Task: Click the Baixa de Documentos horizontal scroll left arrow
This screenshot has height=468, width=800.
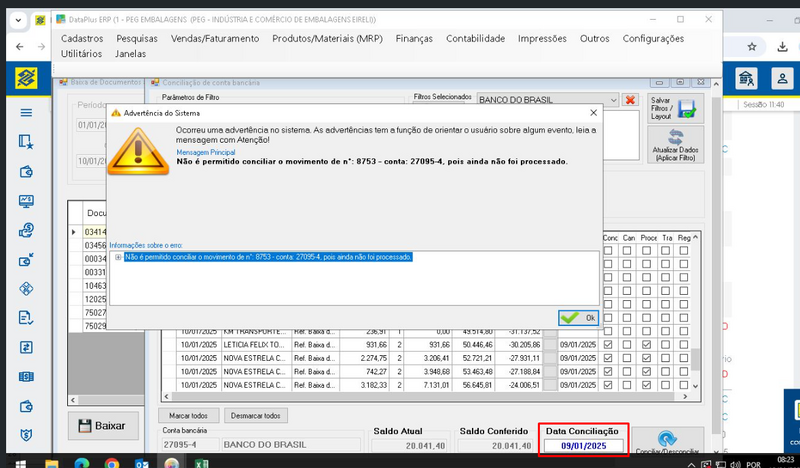Action: coord(73,400)
